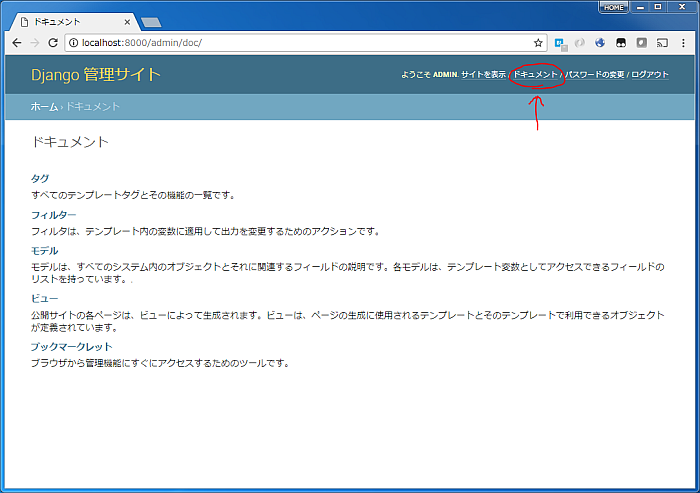Reload the page with the refresh icon

pos(53,43)
